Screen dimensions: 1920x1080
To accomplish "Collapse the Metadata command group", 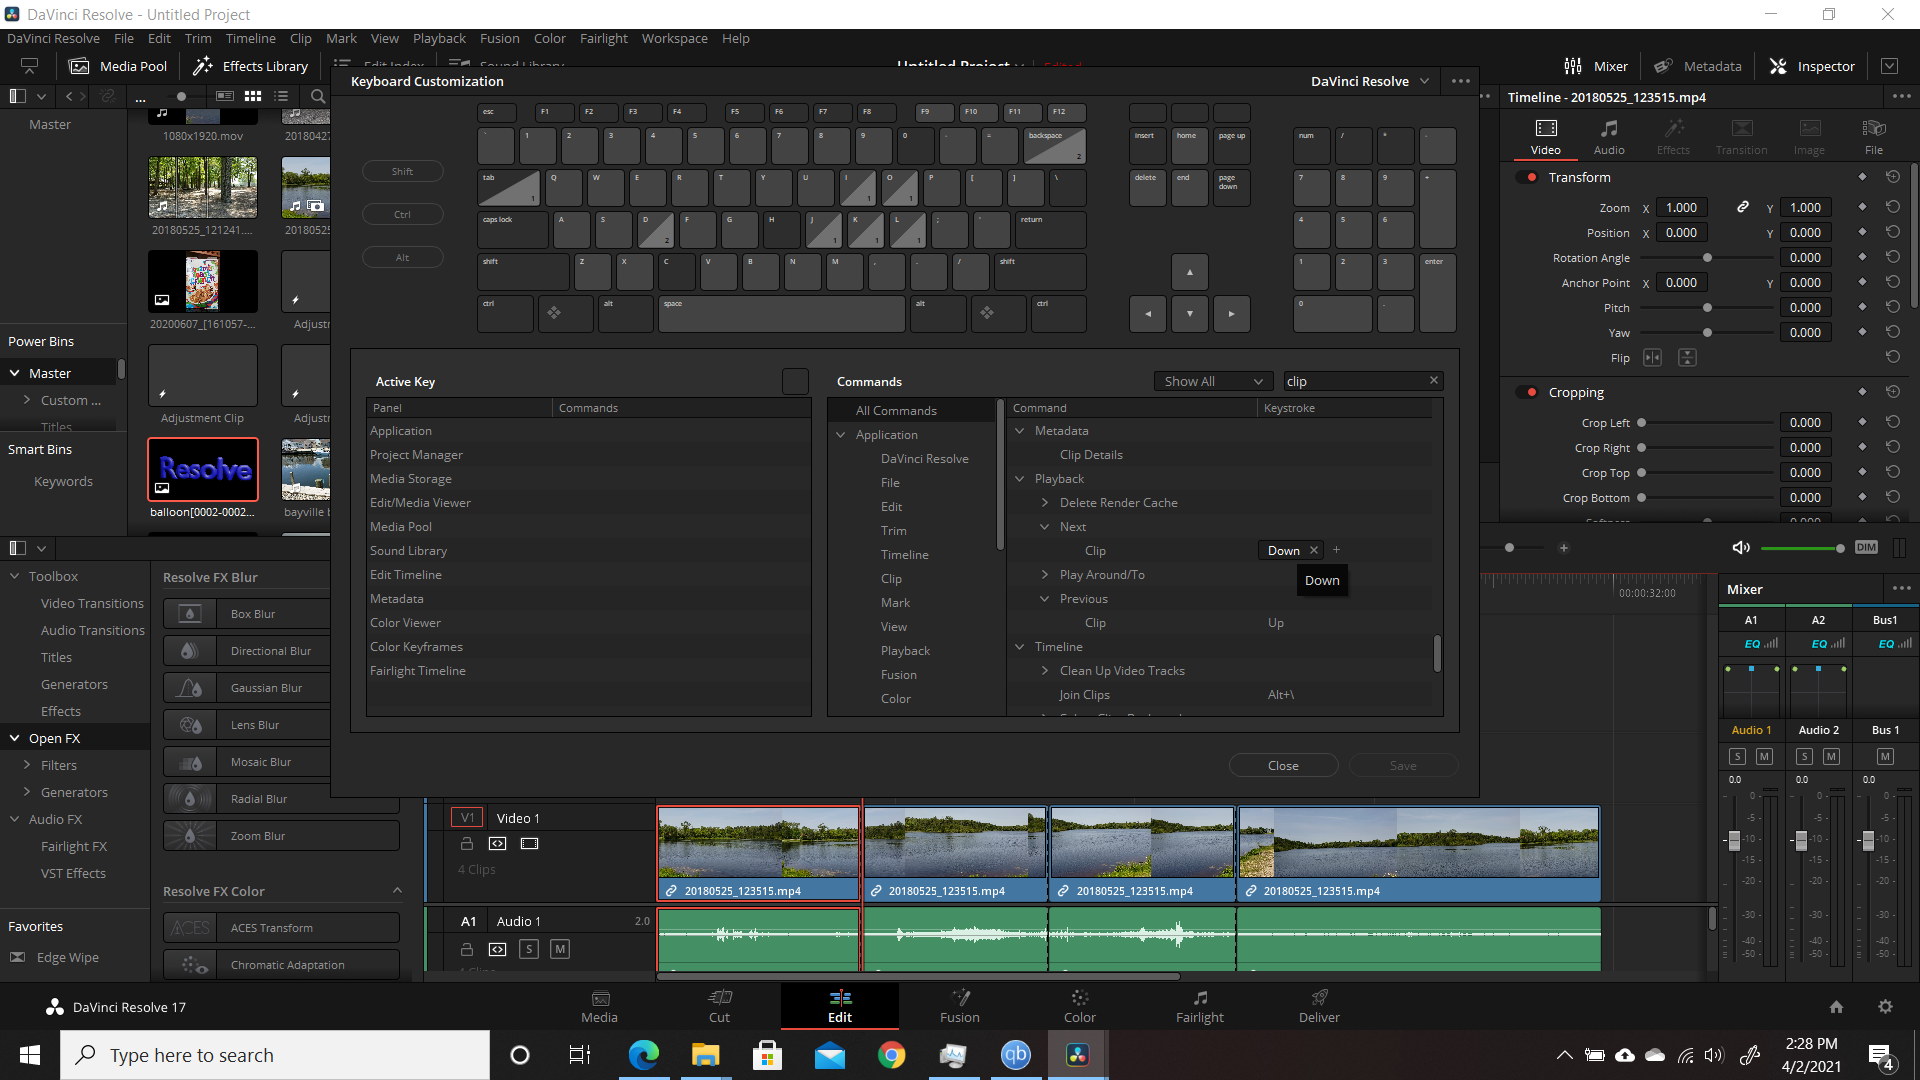I will click(x=1020, y=431).
